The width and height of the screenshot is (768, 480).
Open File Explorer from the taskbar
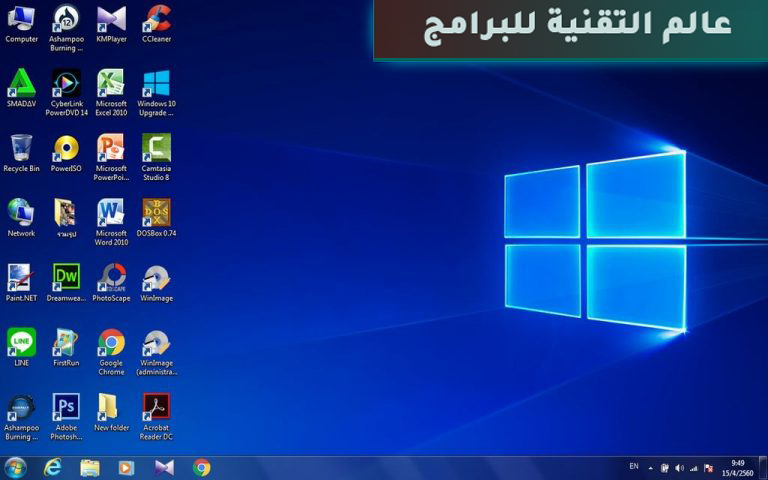tap(90, 468)
